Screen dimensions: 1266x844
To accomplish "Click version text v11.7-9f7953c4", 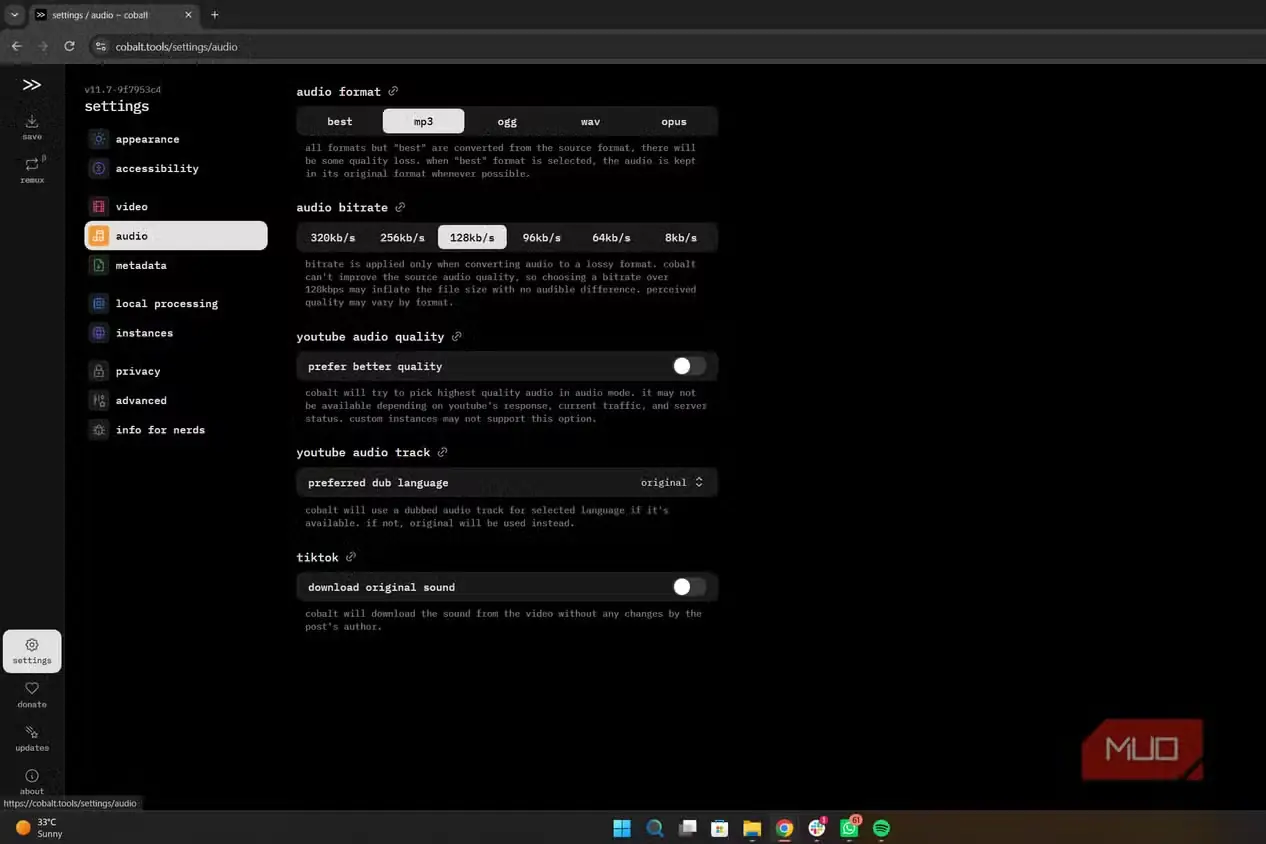I will 122,89.
